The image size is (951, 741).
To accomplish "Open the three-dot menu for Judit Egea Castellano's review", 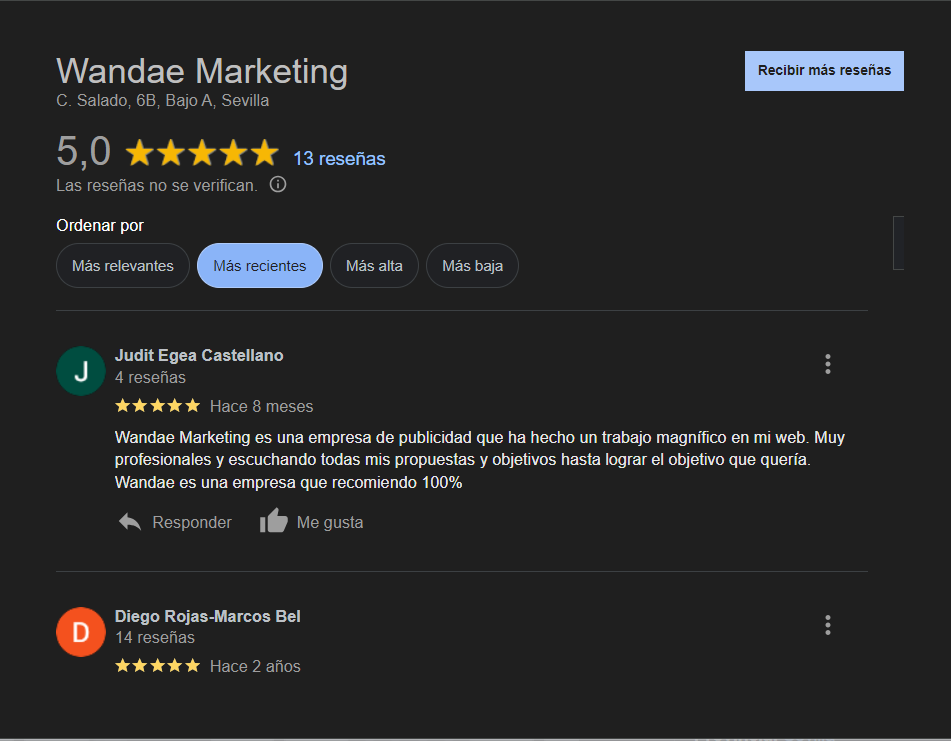I will [x=827, y=364].
